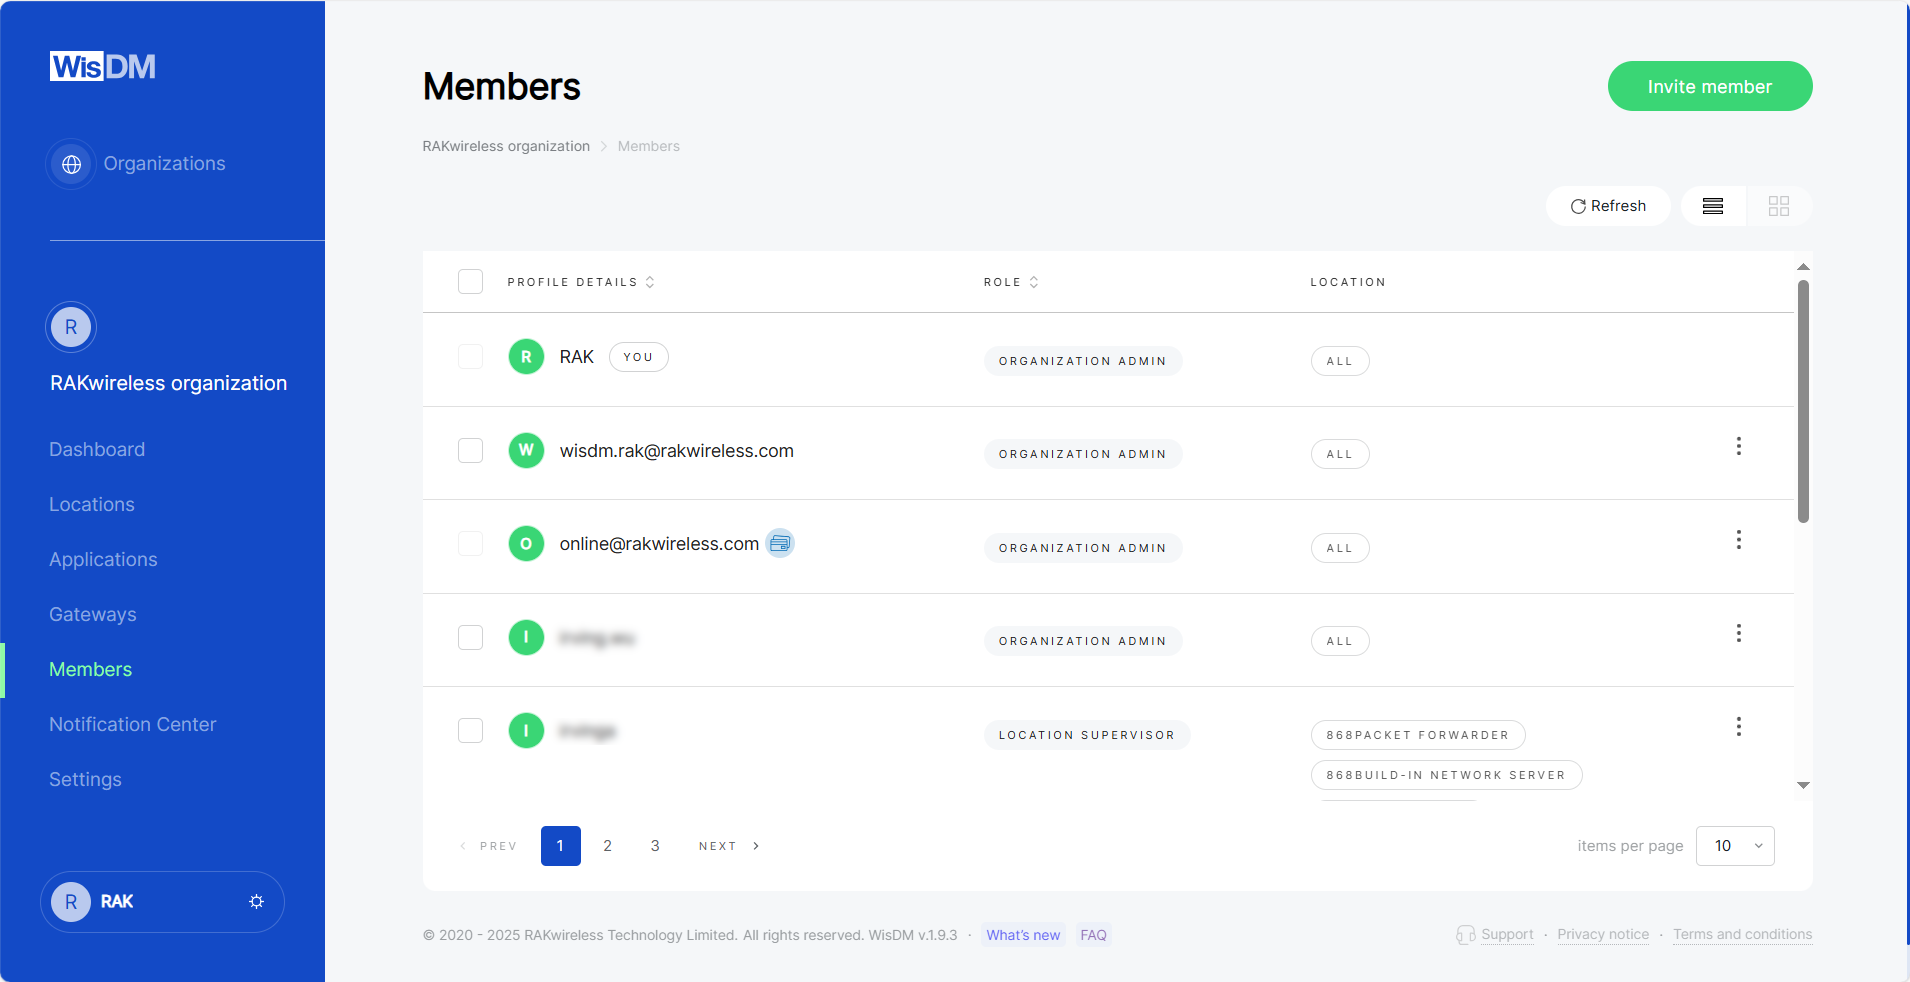Switch to list view

pyautogui.click(x=1713, y=206)
